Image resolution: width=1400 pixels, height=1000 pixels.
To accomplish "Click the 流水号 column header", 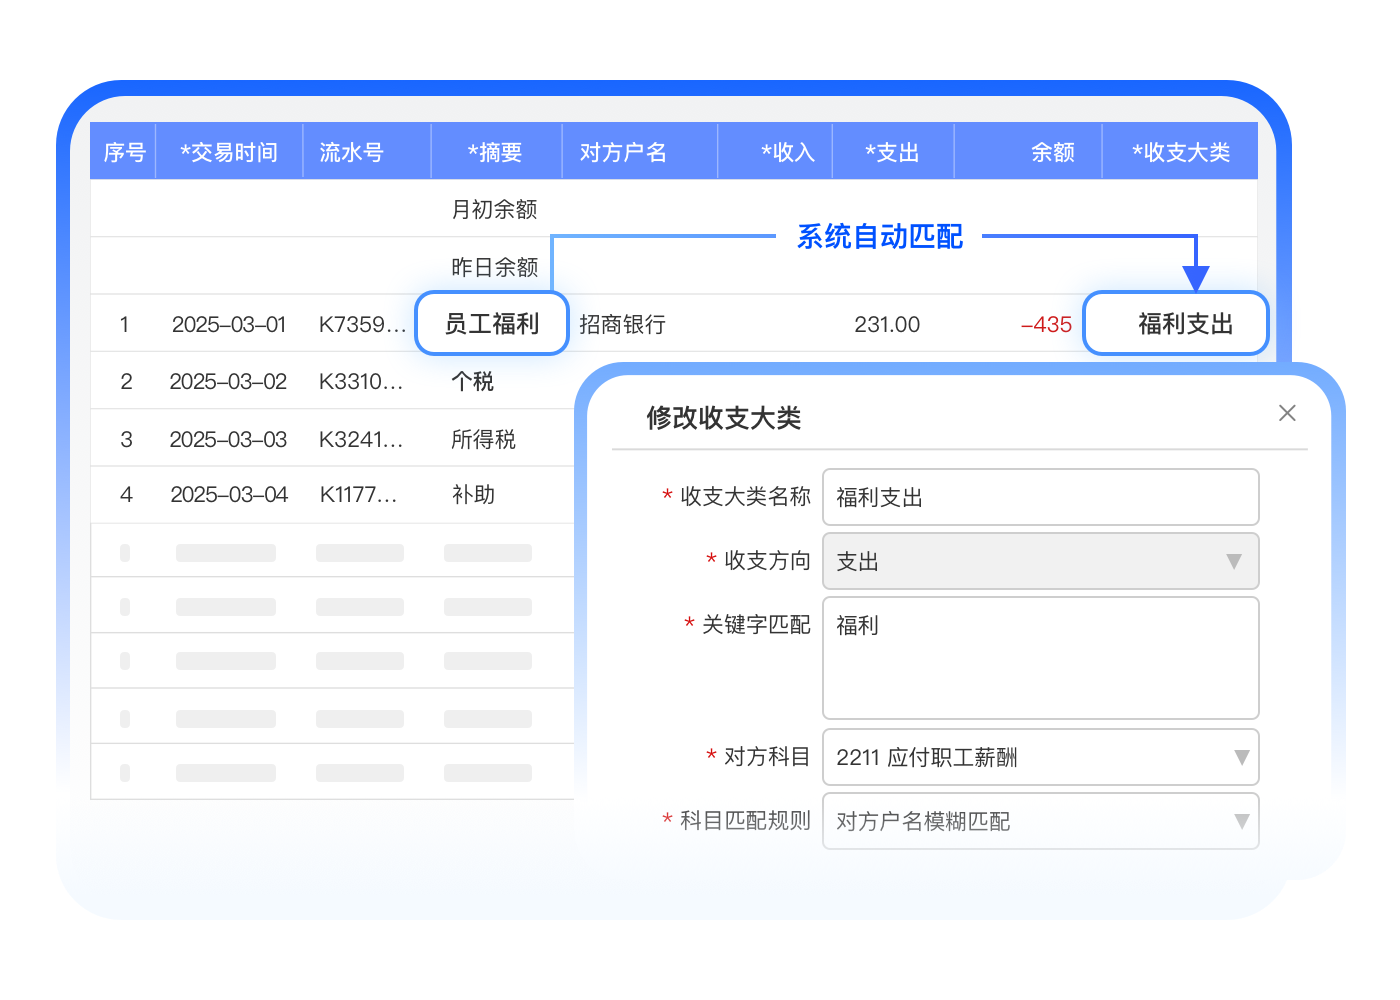I will [x=351, y=152].
